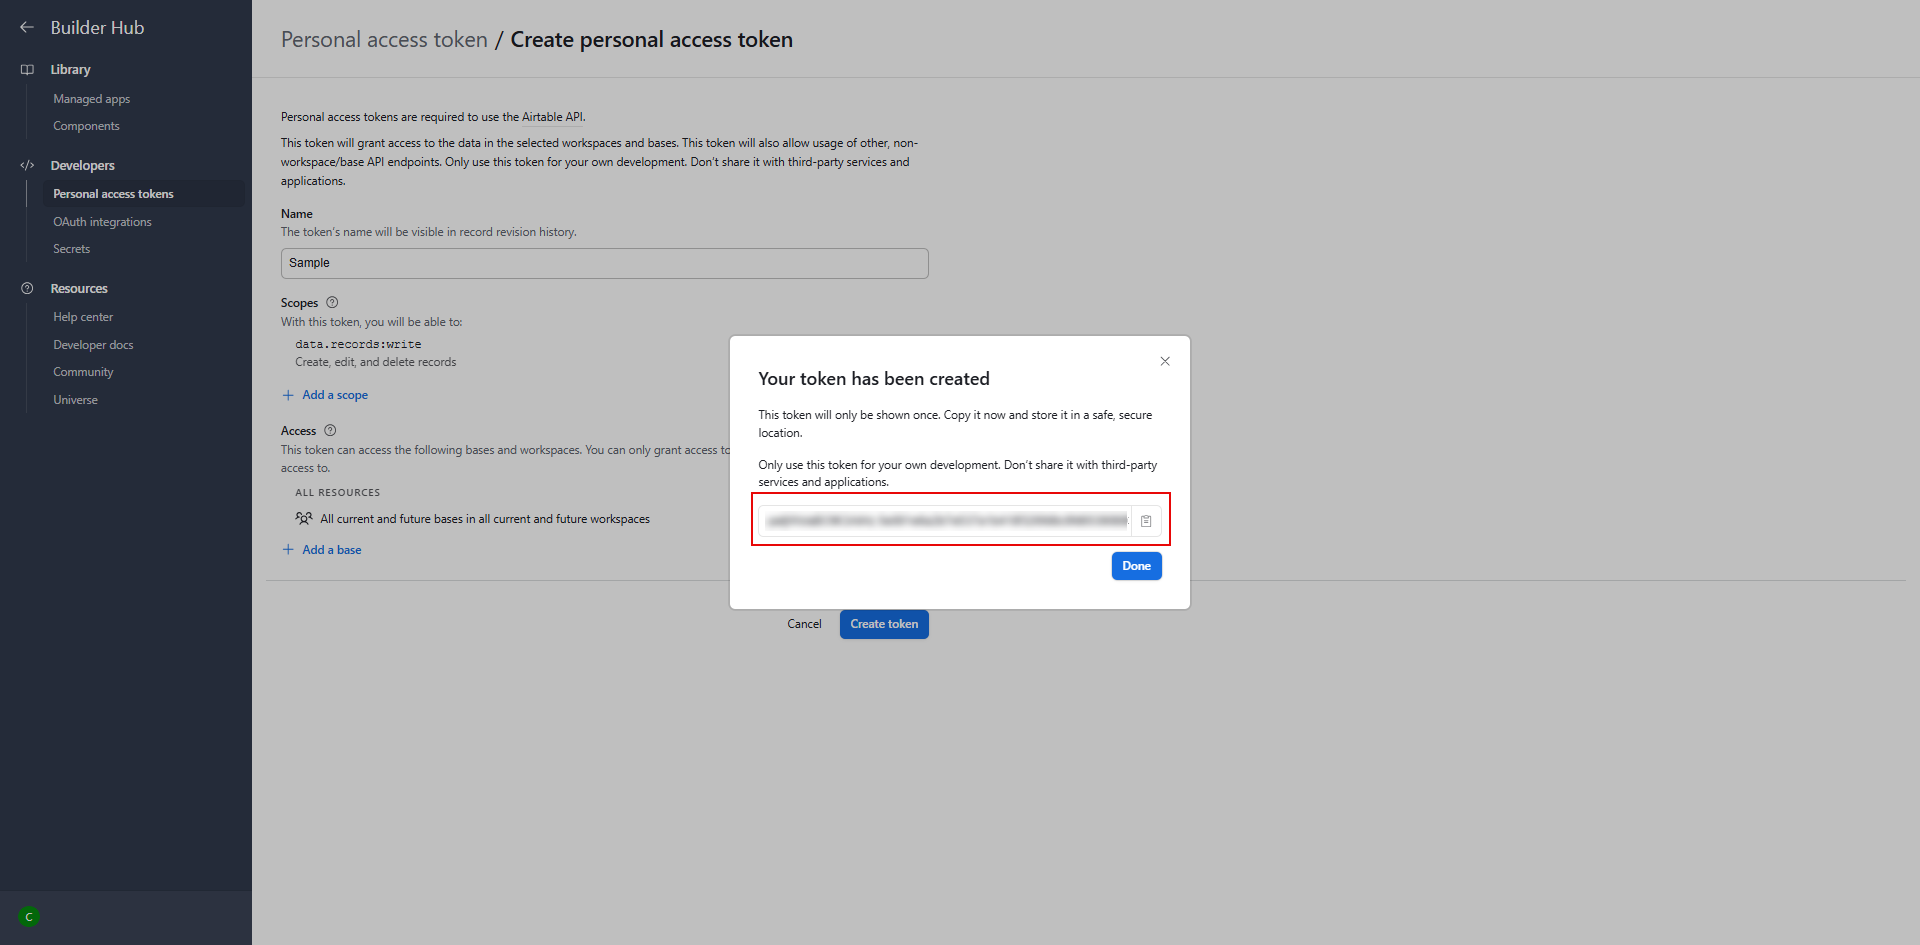Click the 'ALL RESOURCES' label
1920x945 pixels.
tap(338, 494)
